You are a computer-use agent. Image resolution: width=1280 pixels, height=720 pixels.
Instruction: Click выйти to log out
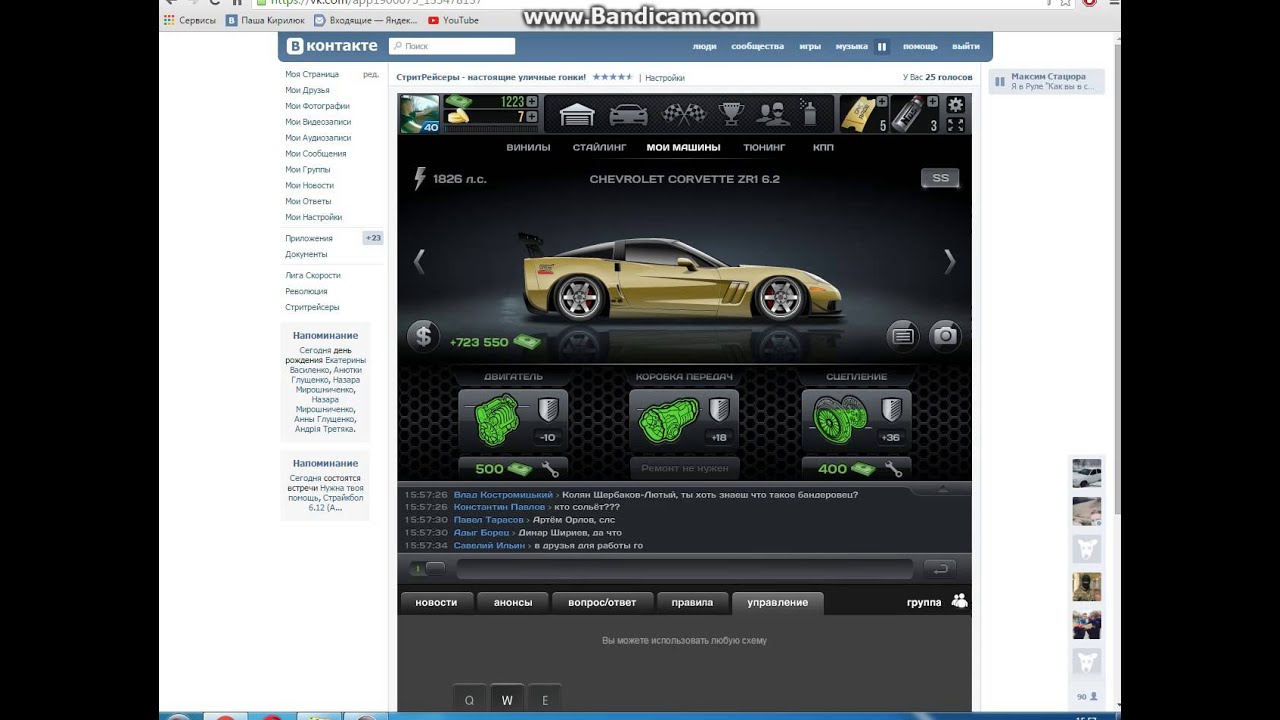(x=966, y=46)
